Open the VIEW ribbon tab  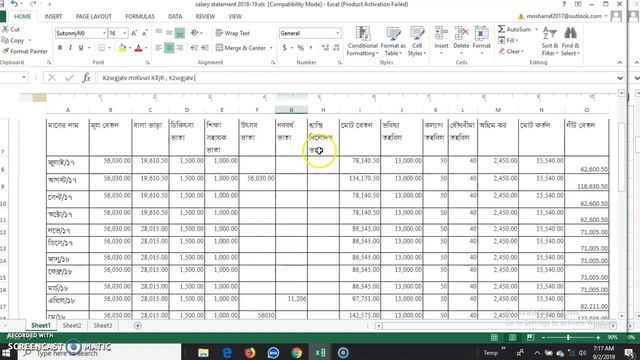coord(235,16)
